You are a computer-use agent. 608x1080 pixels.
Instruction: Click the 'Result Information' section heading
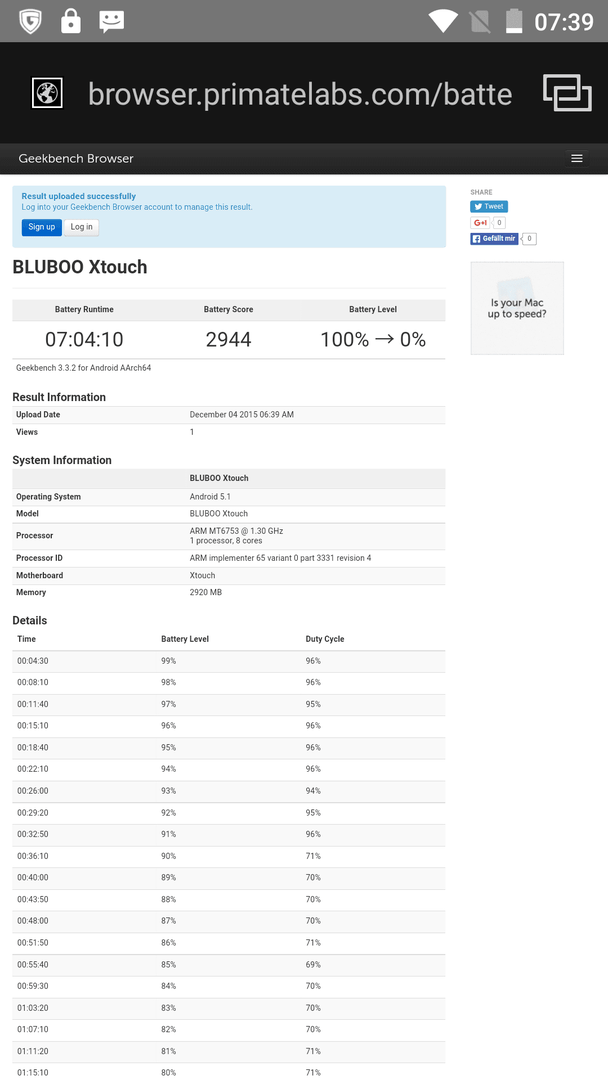coord(59,397)
